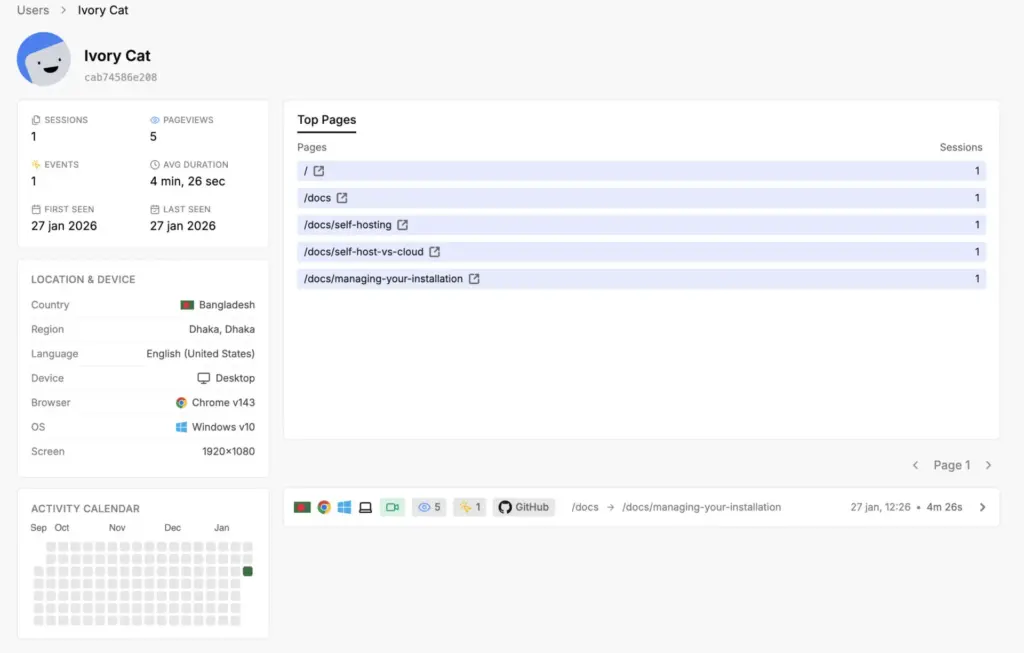The width and height of the screenshot is (1024, 653).
Task: Open external link icon for root page
Action: pyautogui.click(x=319, y=171)
